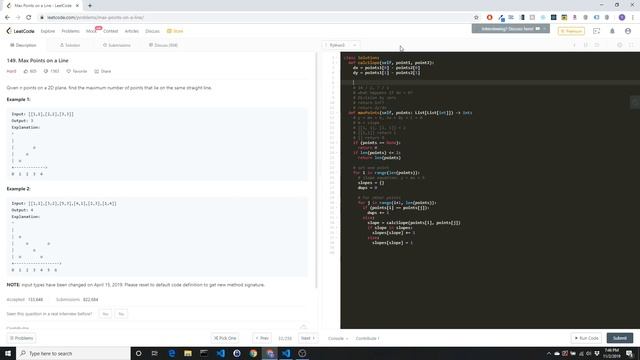Go to the Next problem
The image size is (640, 360).
[308, 338]
